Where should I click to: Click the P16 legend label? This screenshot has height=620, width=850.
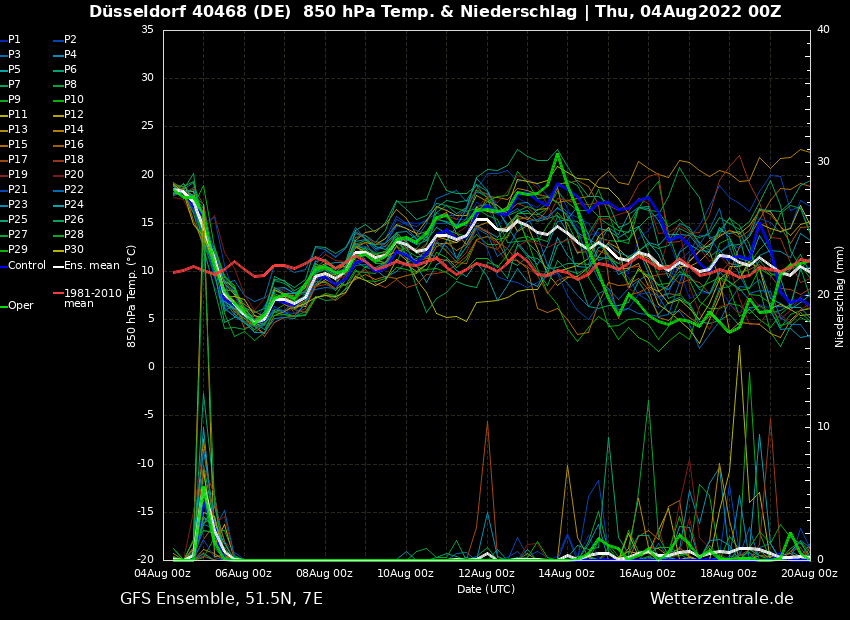74,145
